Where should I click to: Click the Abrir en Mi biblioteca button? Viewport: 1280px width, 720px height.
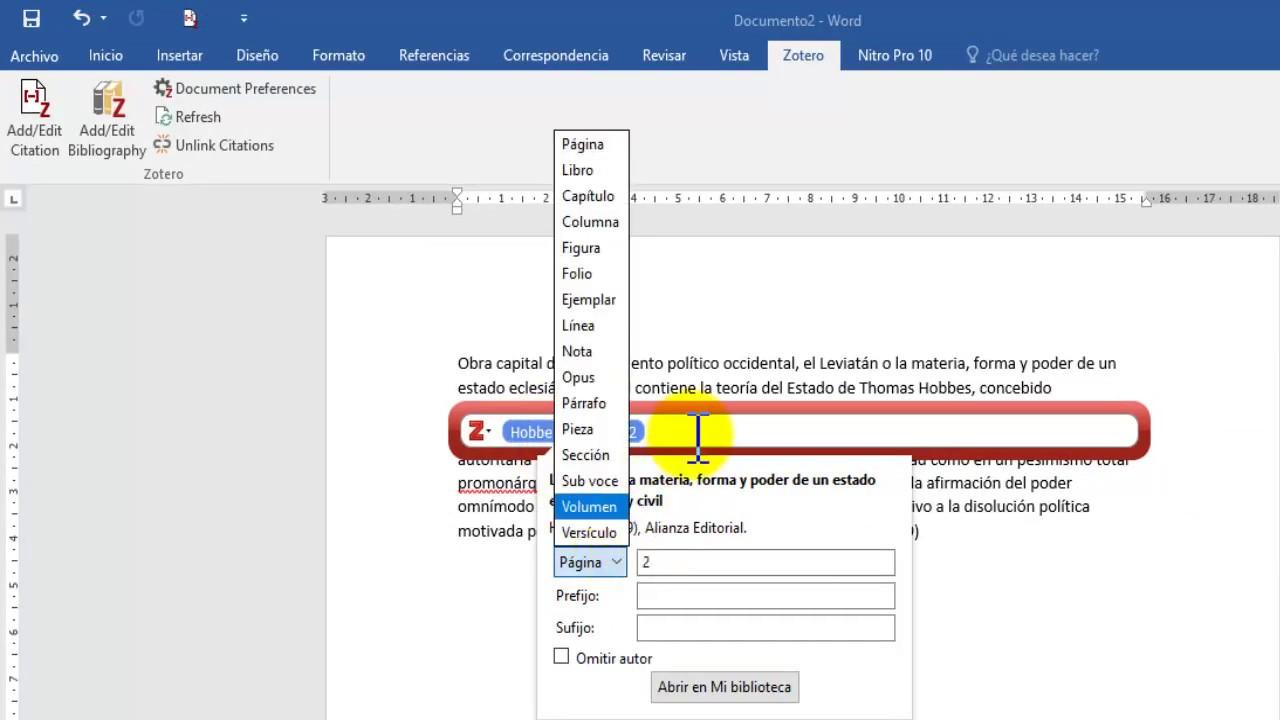[724, 687]
